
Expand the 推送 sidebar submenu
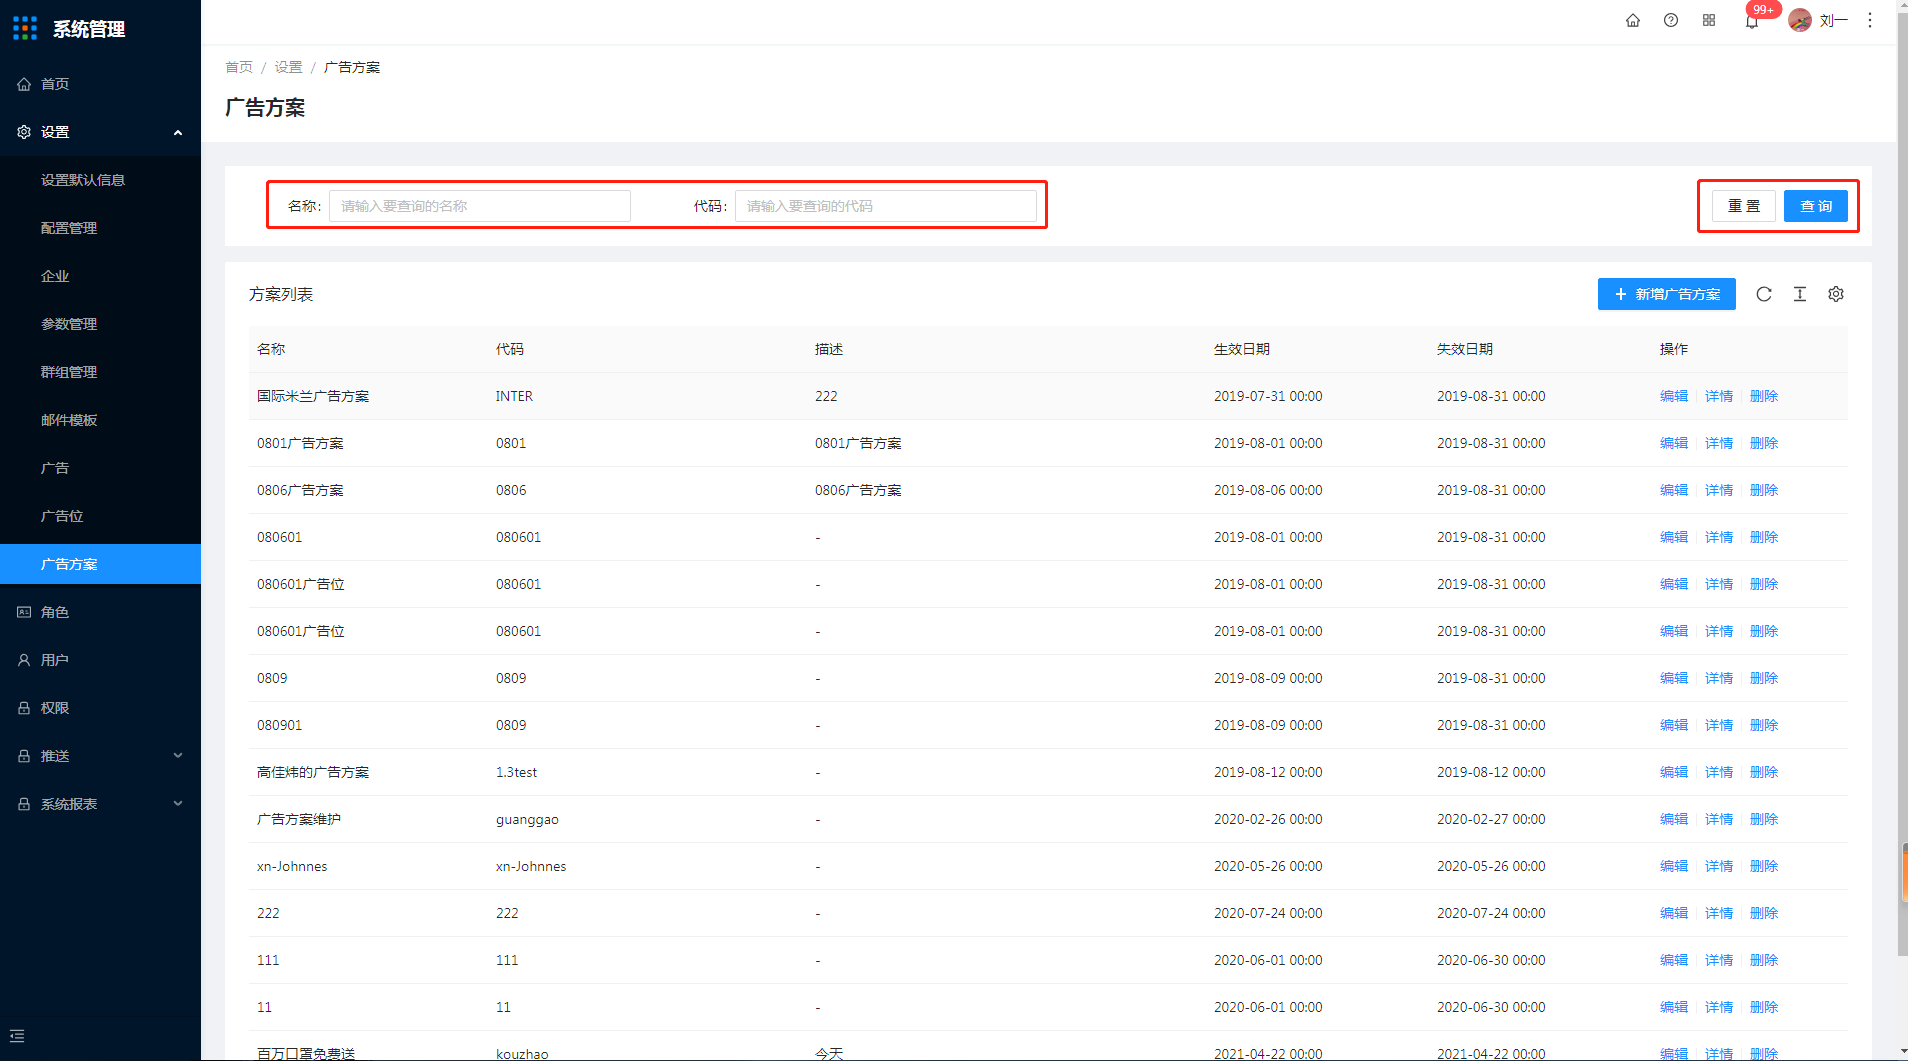pos(100,756)
